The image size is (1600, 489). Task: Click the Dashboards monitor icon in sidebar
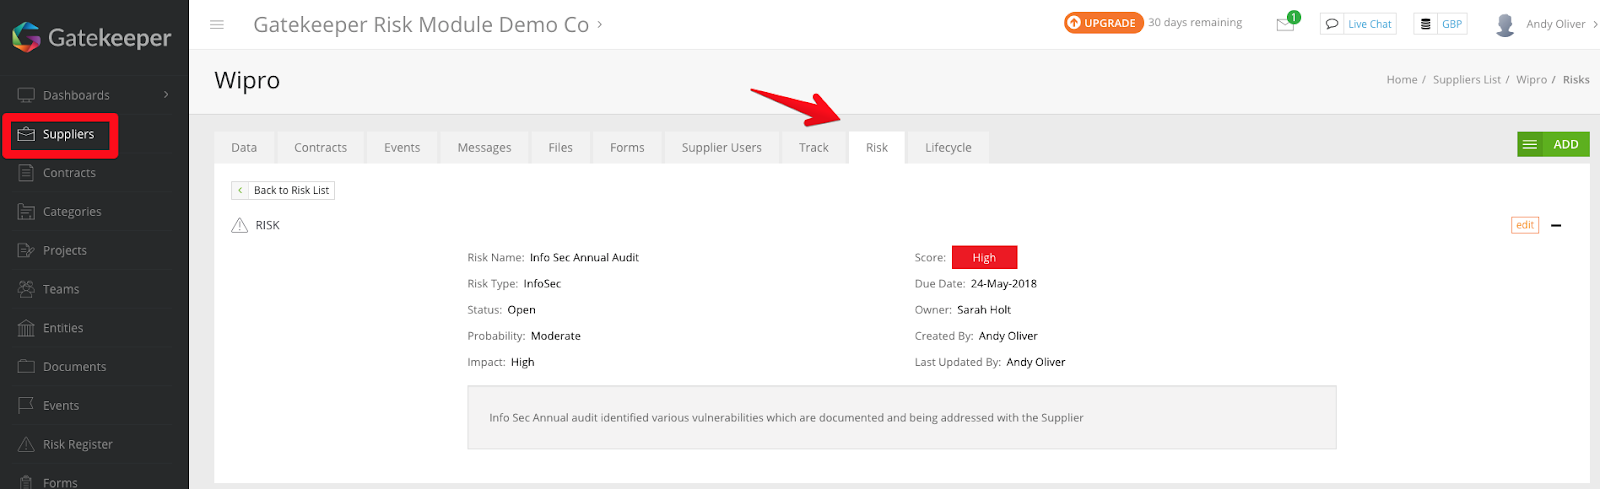tap(26, 95)
